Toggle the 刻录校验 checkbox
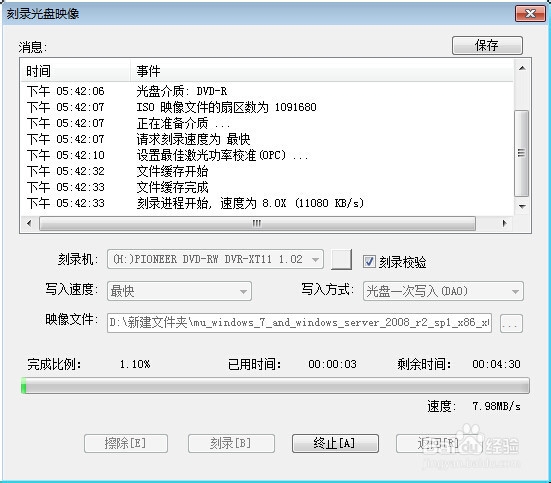 pos(369,262)
